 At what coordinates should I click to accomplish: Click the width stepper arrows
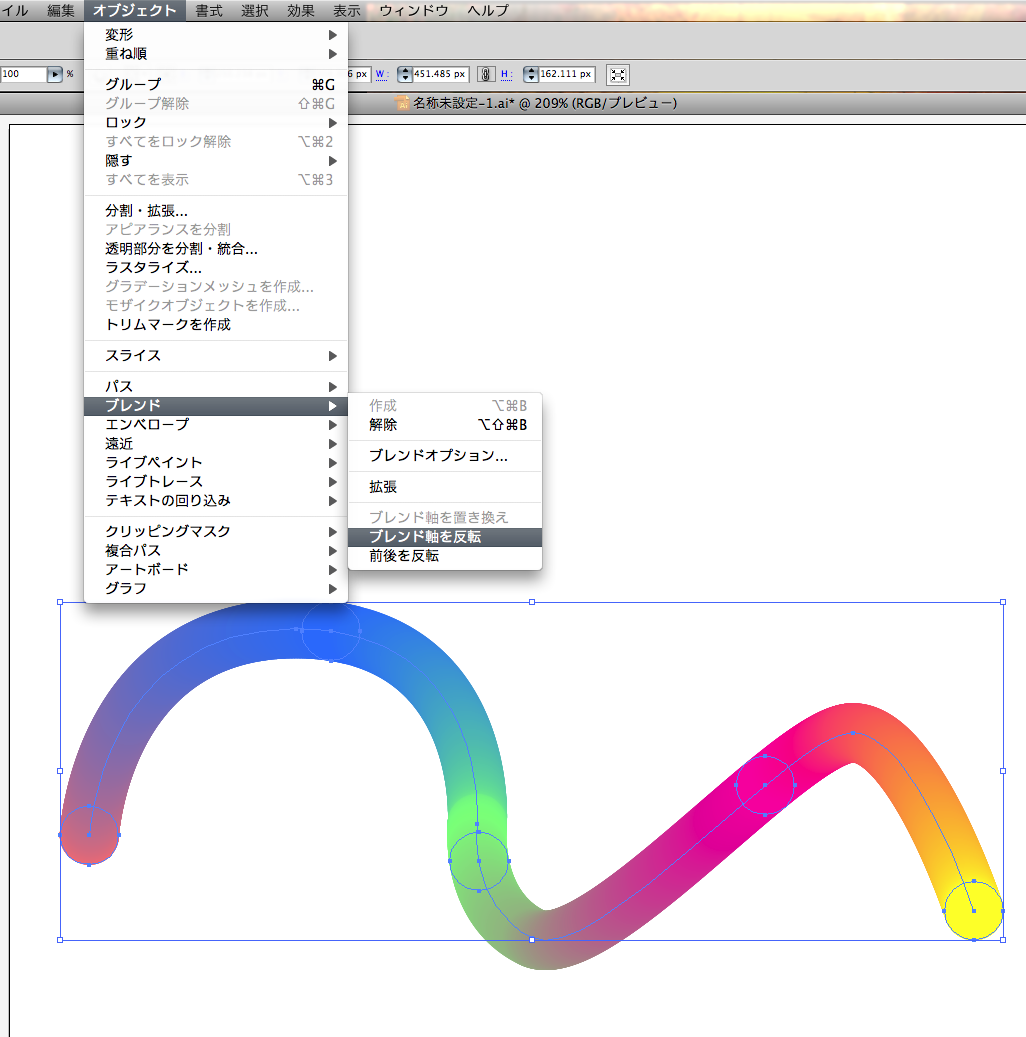[x=405, y=75]
